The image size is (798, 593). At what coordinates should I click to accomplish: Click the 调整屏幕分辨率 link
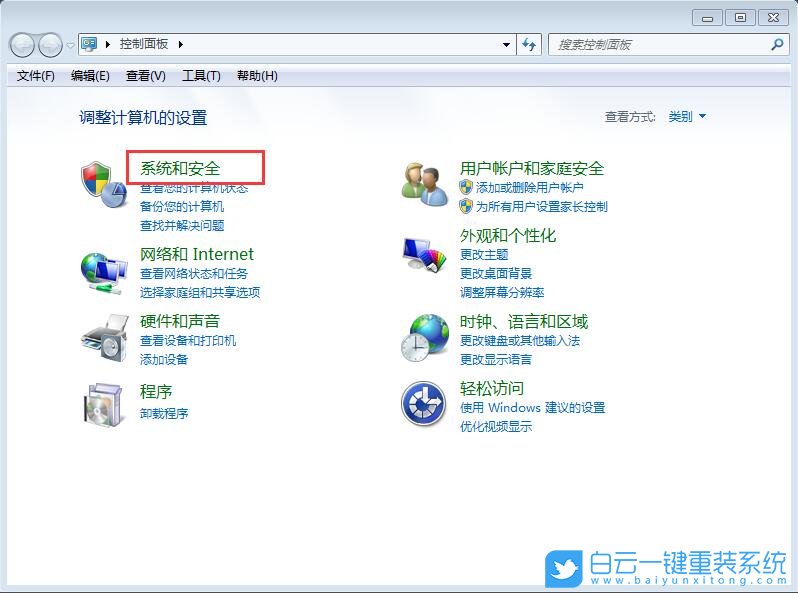coord(502,292)
